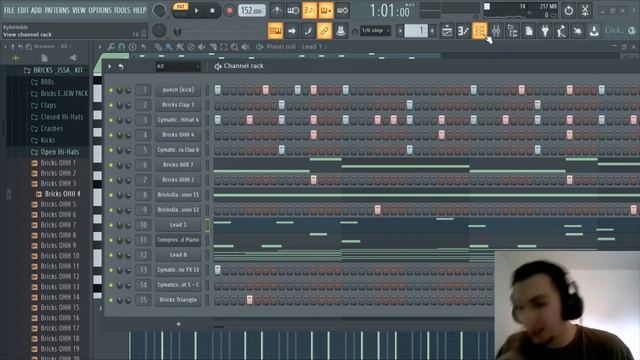Open the OPTIONS menu
This screenshot has width=640, height=360.
[x=100, y=10]
